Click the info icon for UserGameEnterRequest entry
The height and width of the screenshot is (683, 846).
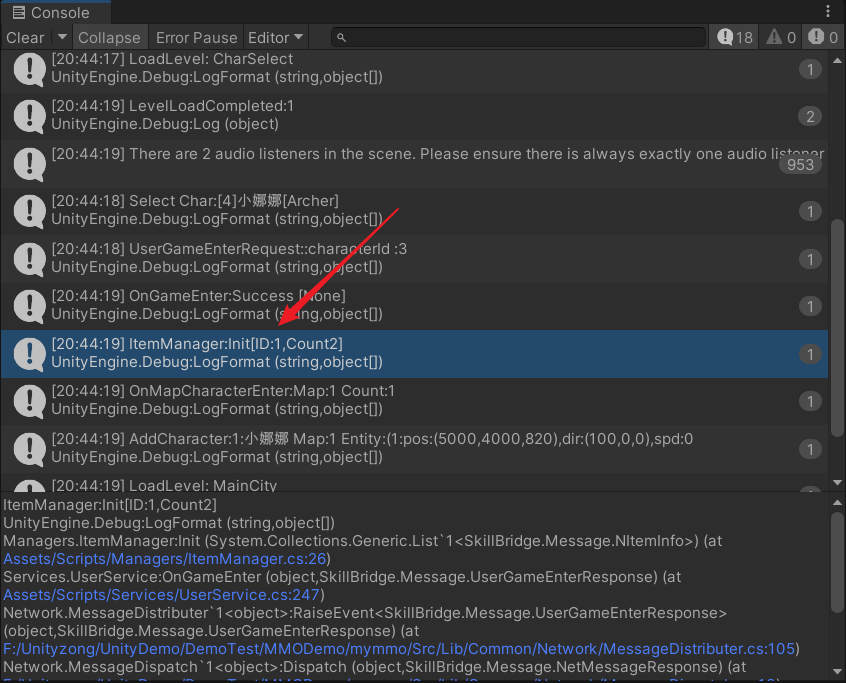[28, 258]
